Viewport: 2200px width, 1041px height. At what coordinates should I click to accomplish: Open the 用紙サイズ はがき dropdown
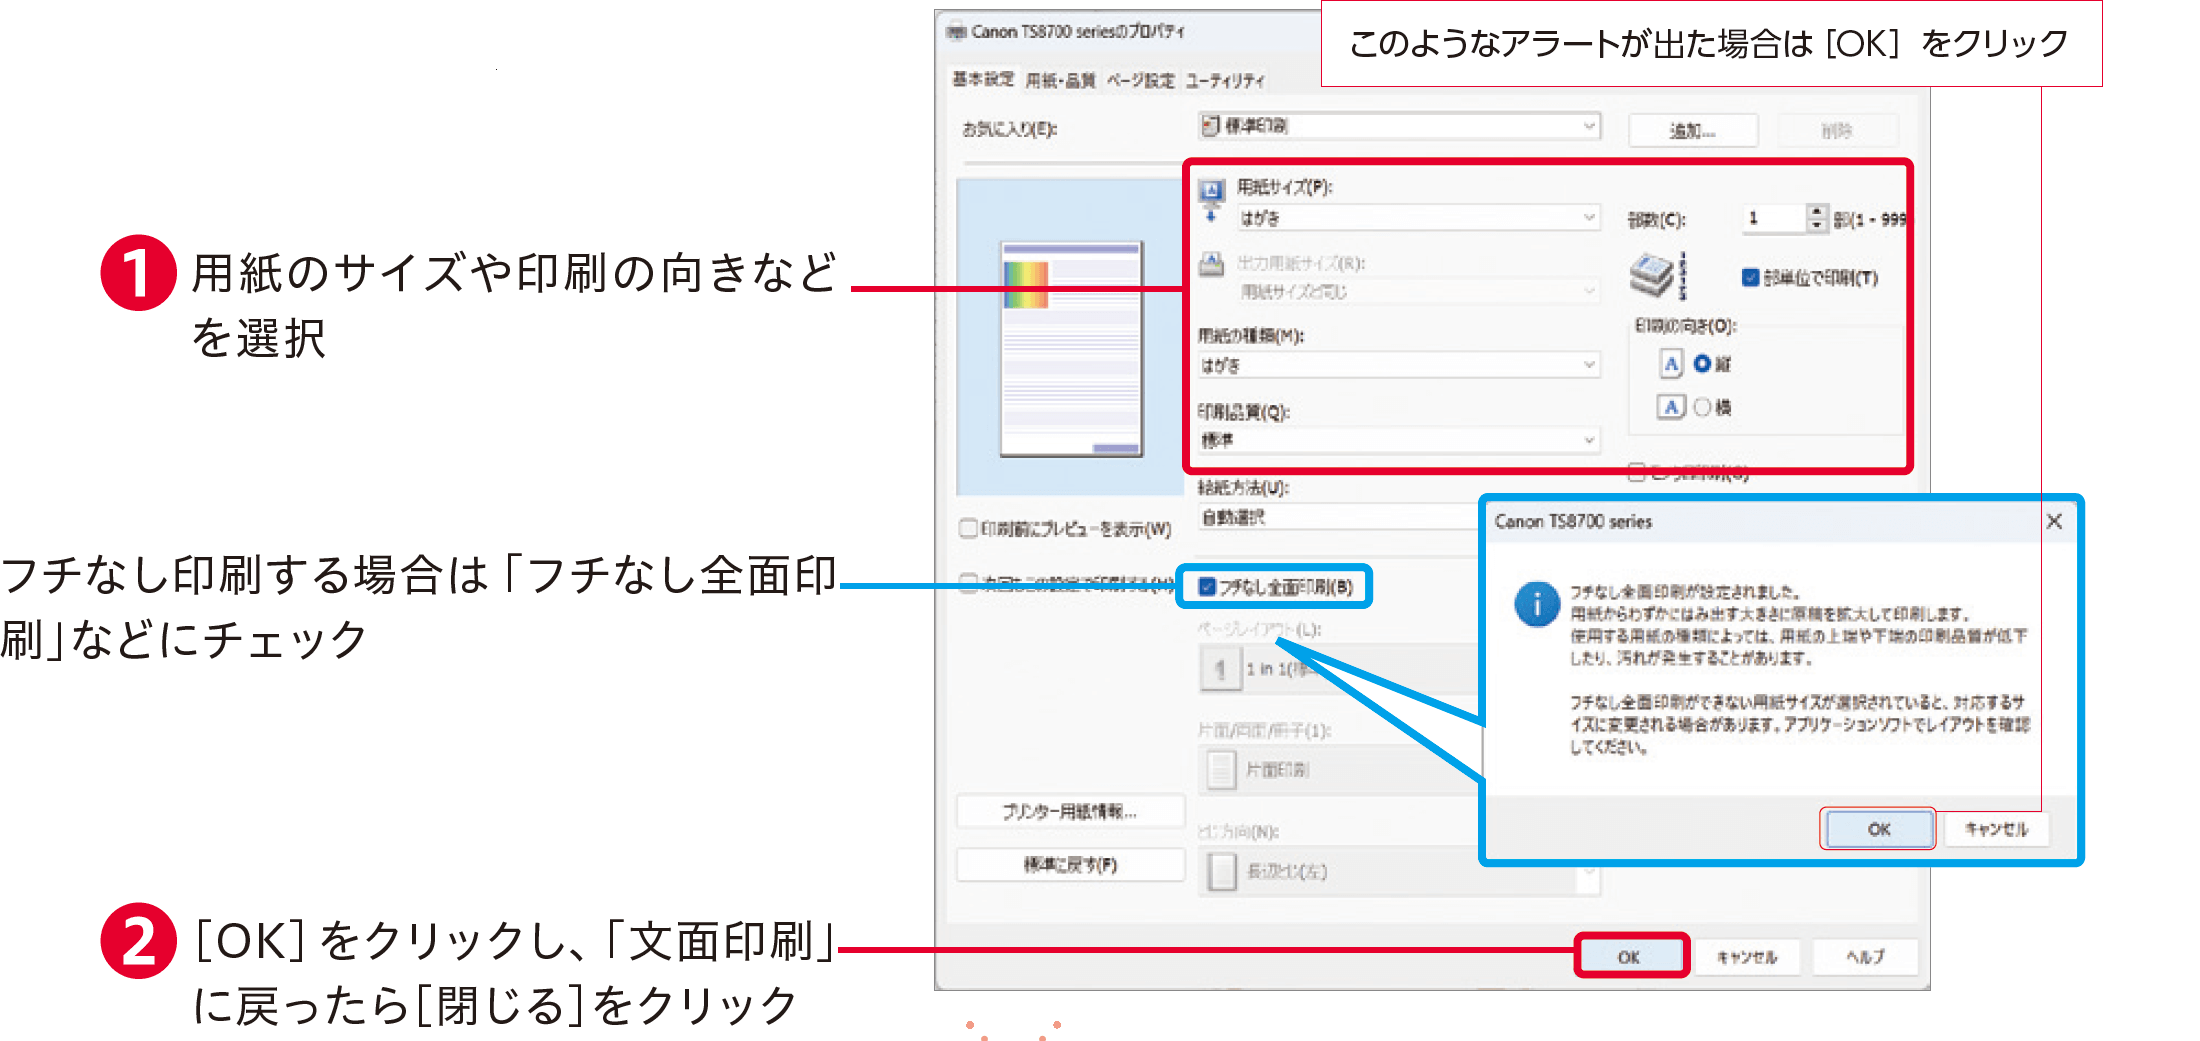[1418, 218]
